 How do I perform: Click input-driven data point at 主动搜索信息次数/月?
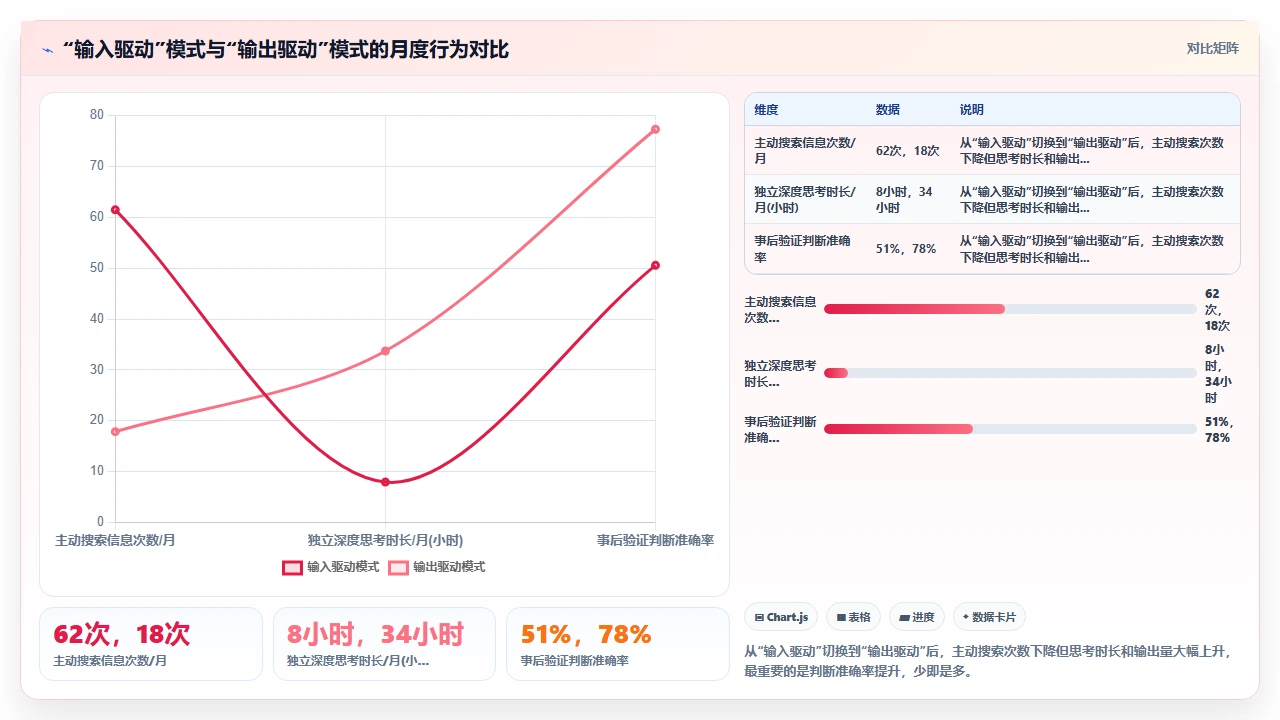(115, 209)
